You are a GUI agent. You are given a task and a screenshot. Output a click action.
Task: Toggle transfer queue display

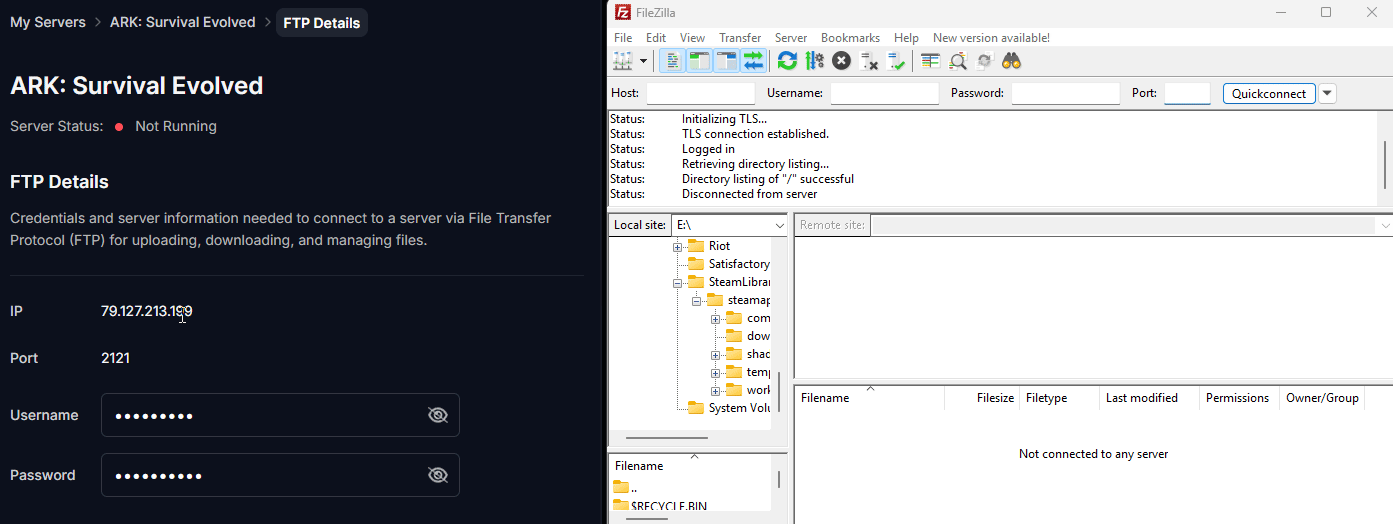[752, 61]
